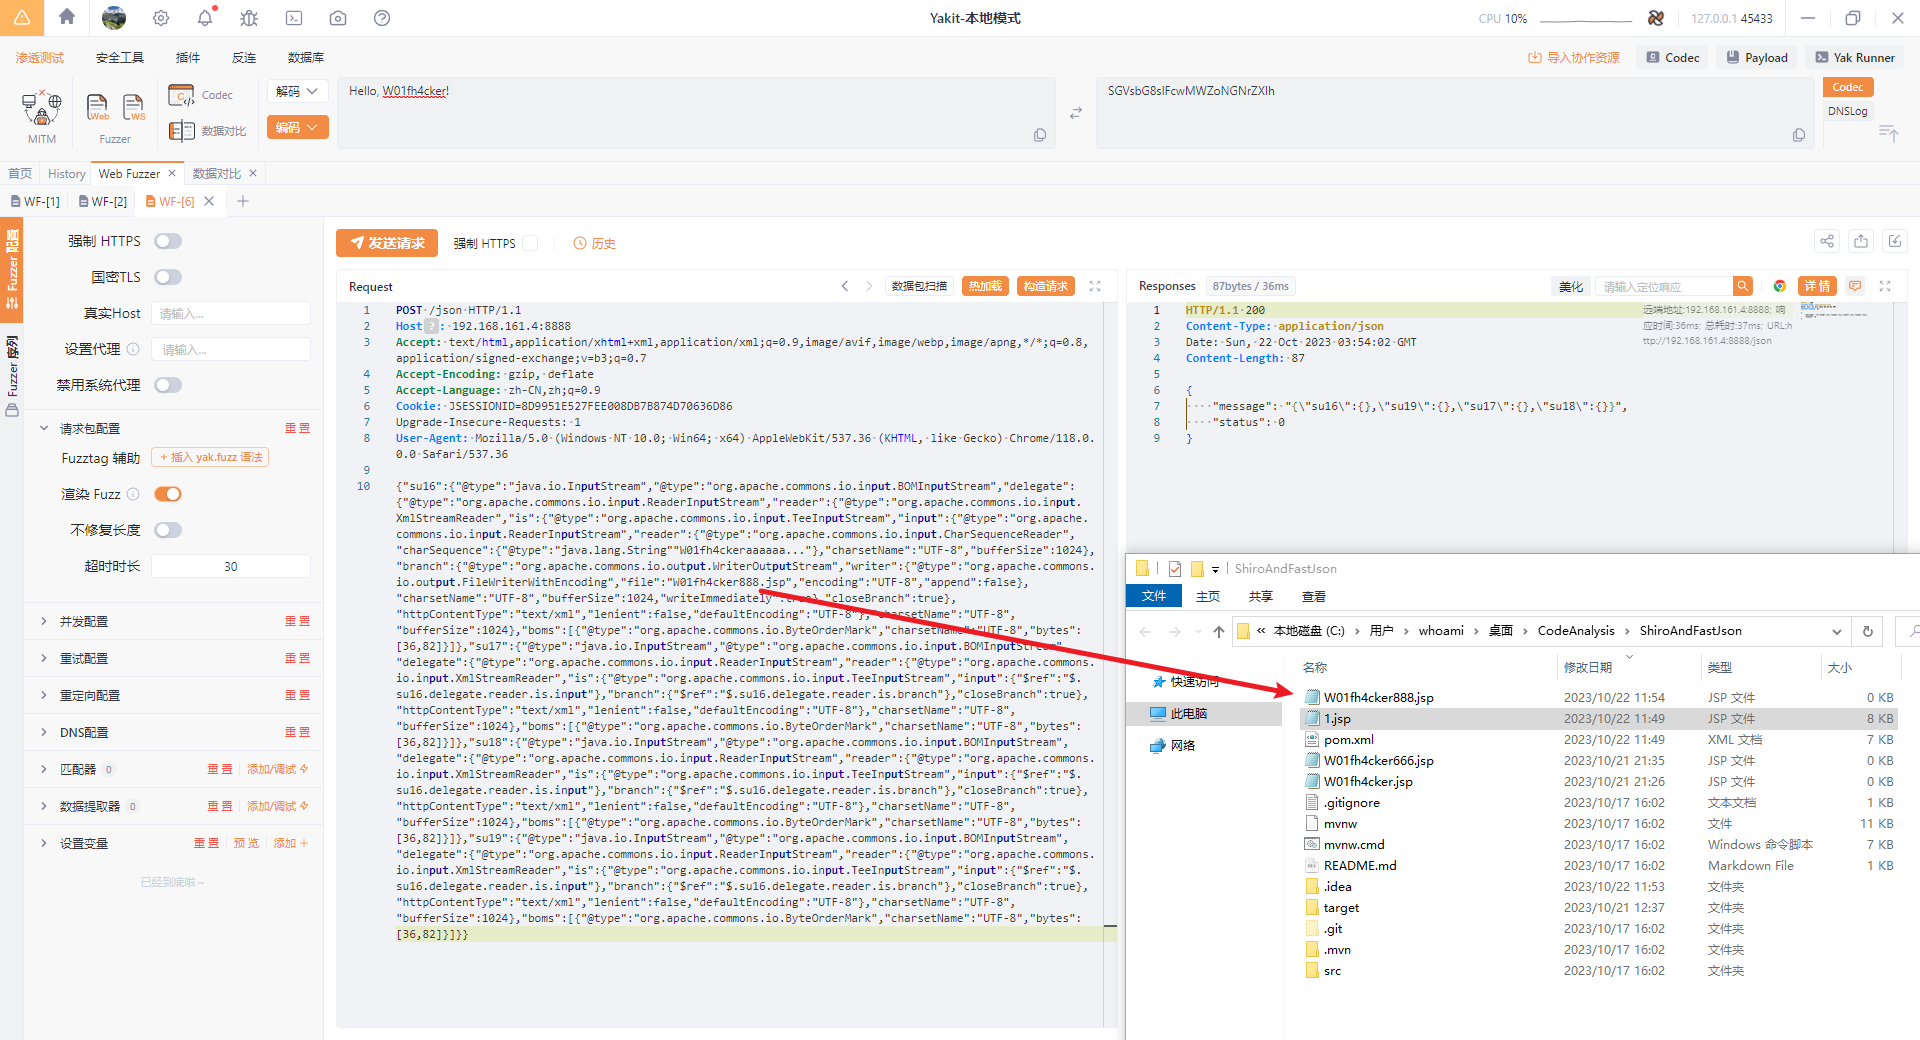Open the Web Fuzzer tool icon
Viewport: 1920px width, 1040px height.
coord(98,108)
